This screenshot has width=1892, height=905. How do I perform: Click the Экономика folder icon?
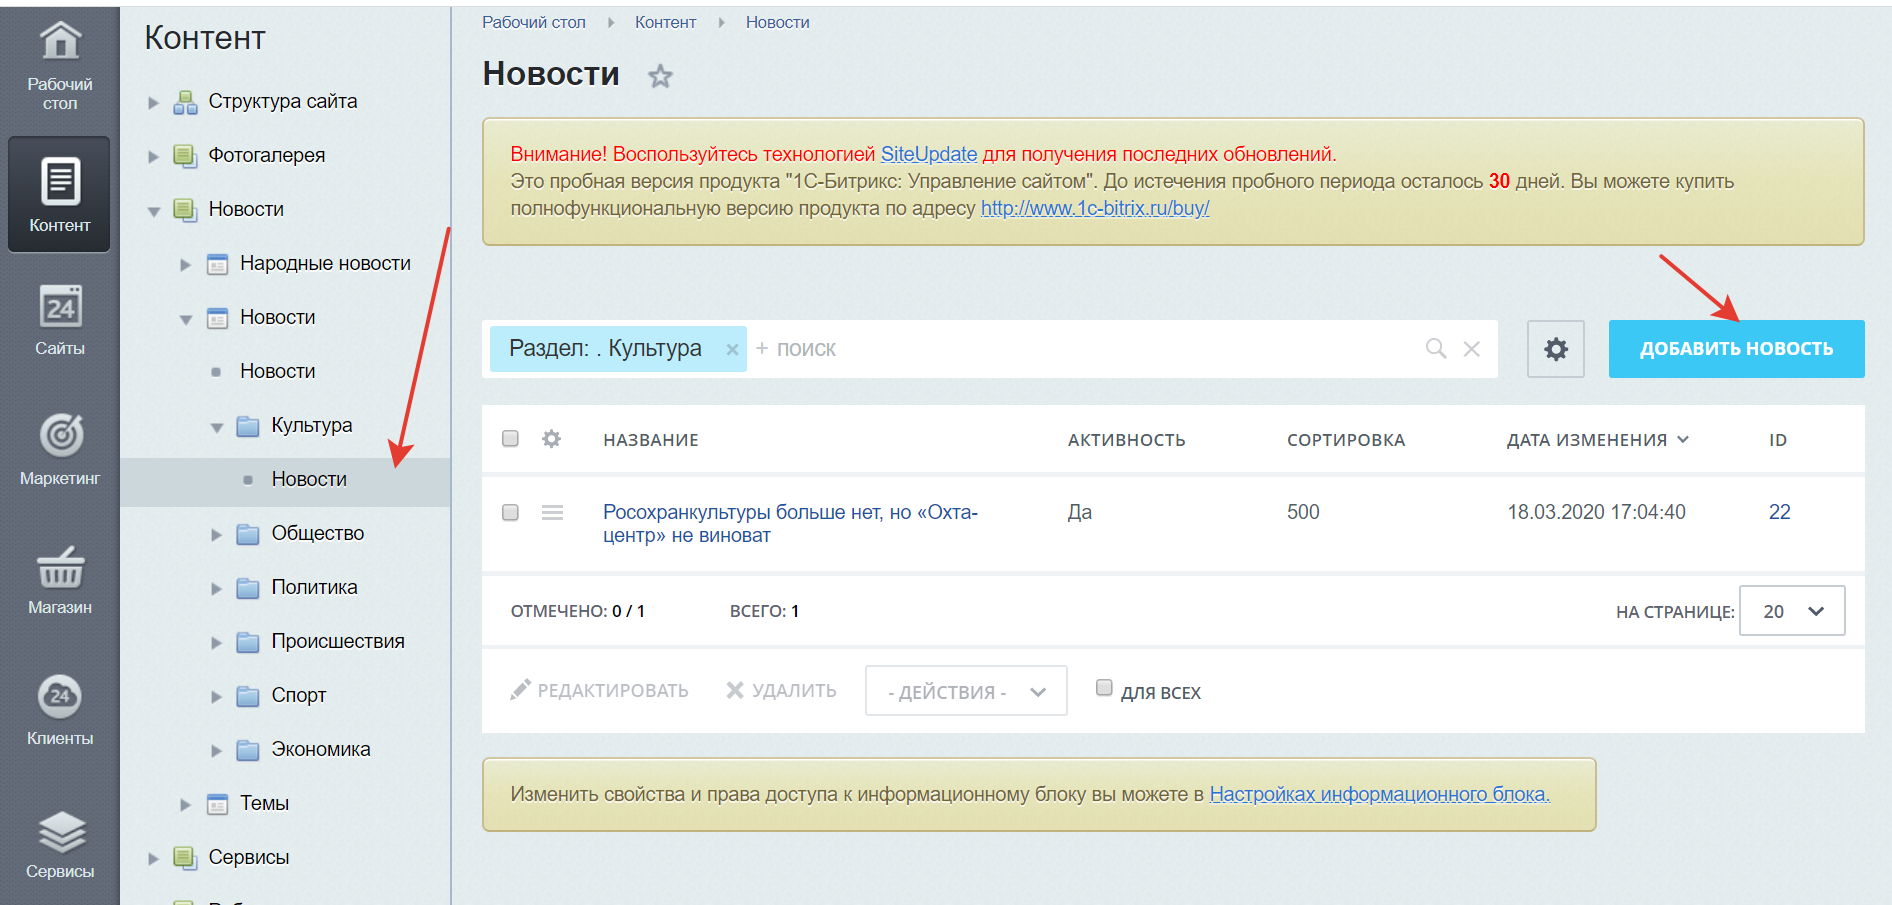point(248,750)
